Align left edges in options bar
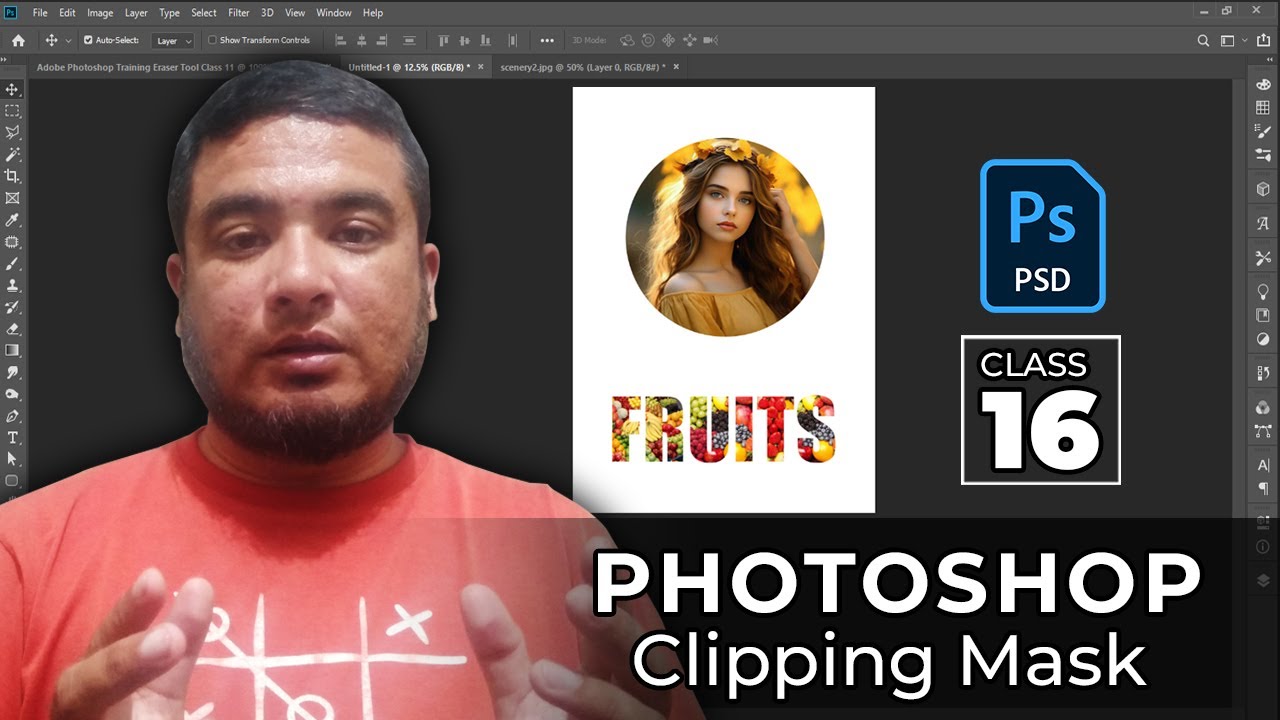Image resolution: width=1280 pixels, height=720 pixels. [x=340, y=41]
